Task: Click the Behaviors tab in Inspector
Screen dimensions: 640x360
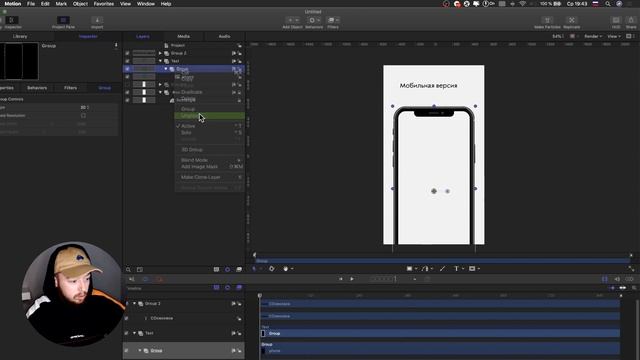Action: [x=37, y=88]
